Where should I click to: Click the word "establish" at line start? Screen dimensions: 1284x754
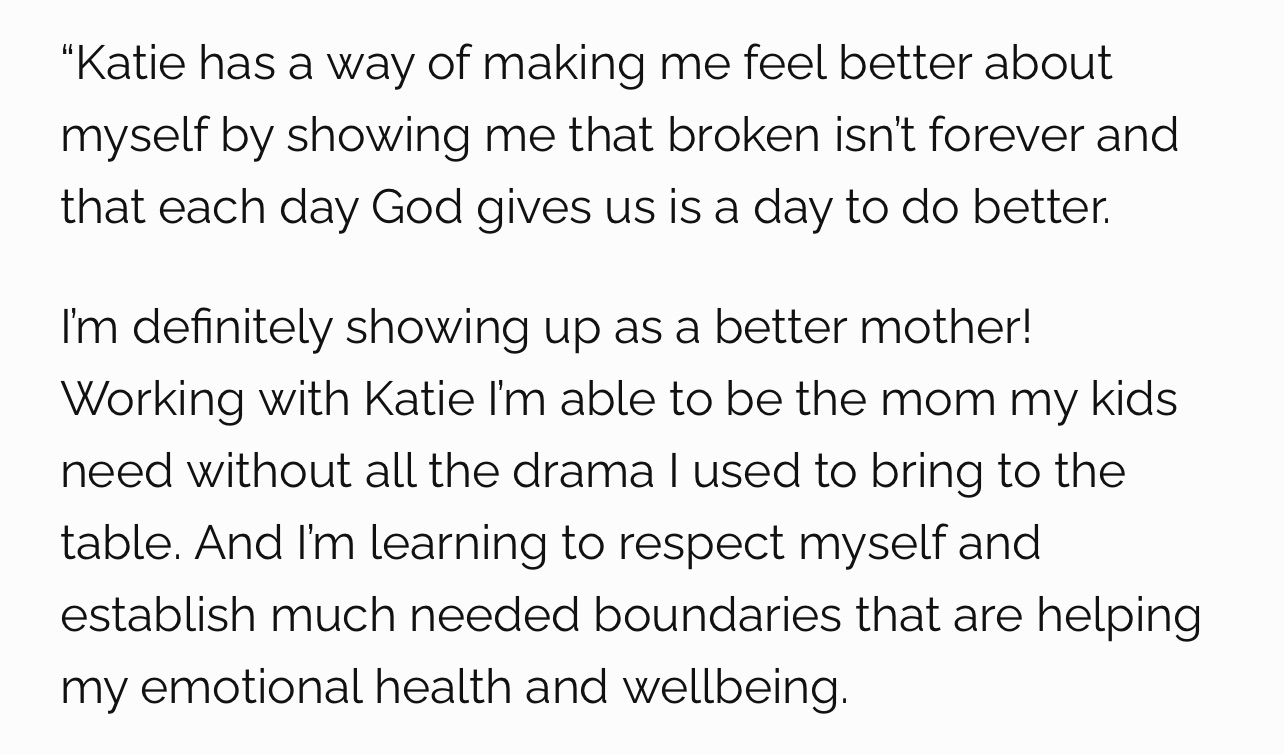158,615
